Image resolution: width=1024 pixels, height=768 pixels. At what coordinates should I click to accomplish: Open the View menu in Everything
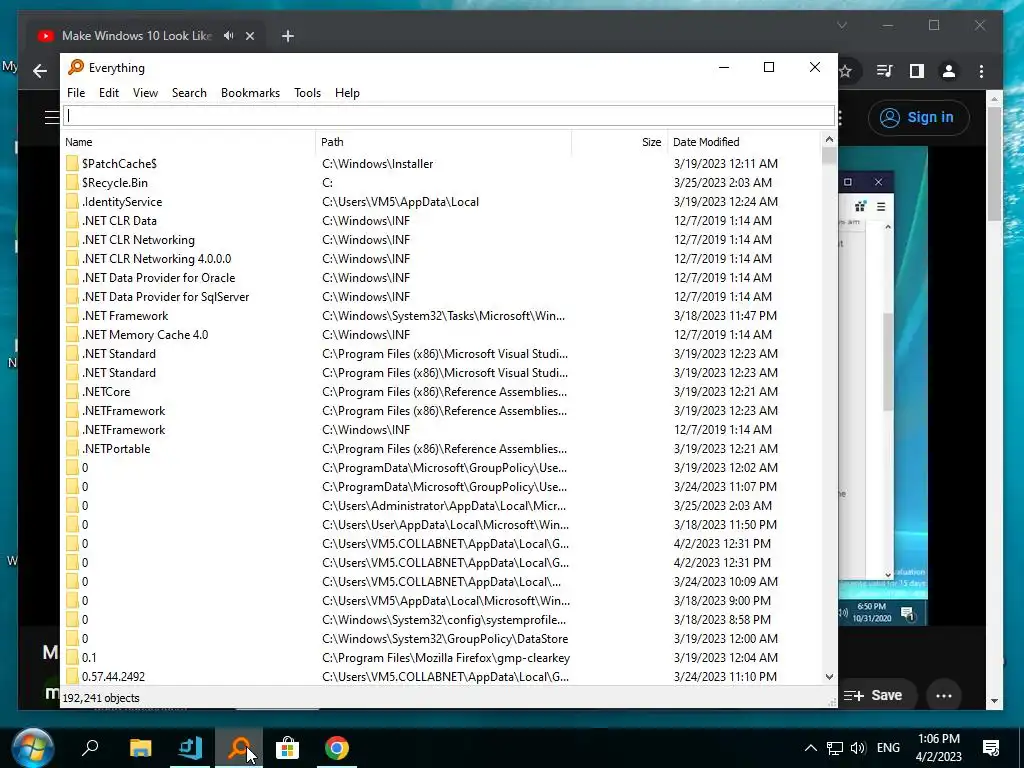[145, 93]
